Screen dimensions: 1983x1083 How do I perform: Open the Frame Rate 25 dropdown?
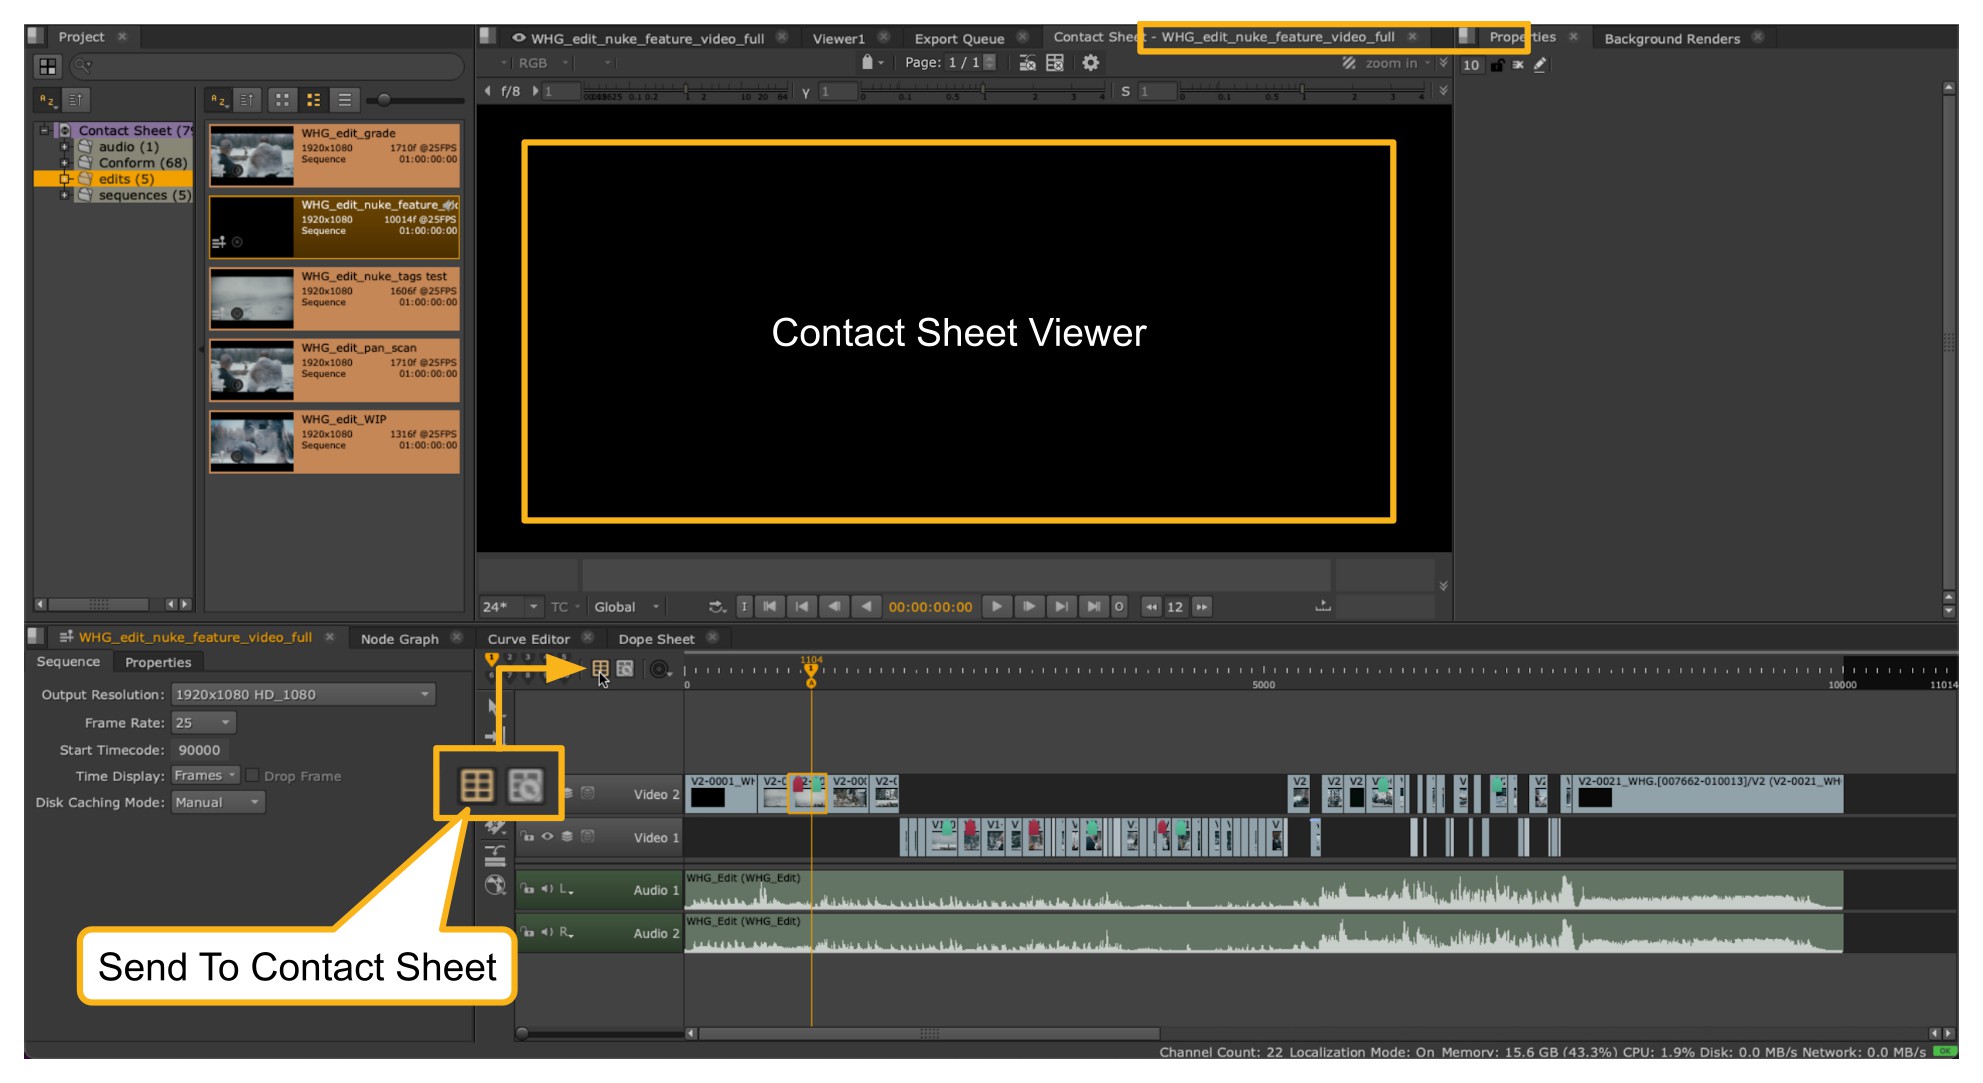[204, 722]
